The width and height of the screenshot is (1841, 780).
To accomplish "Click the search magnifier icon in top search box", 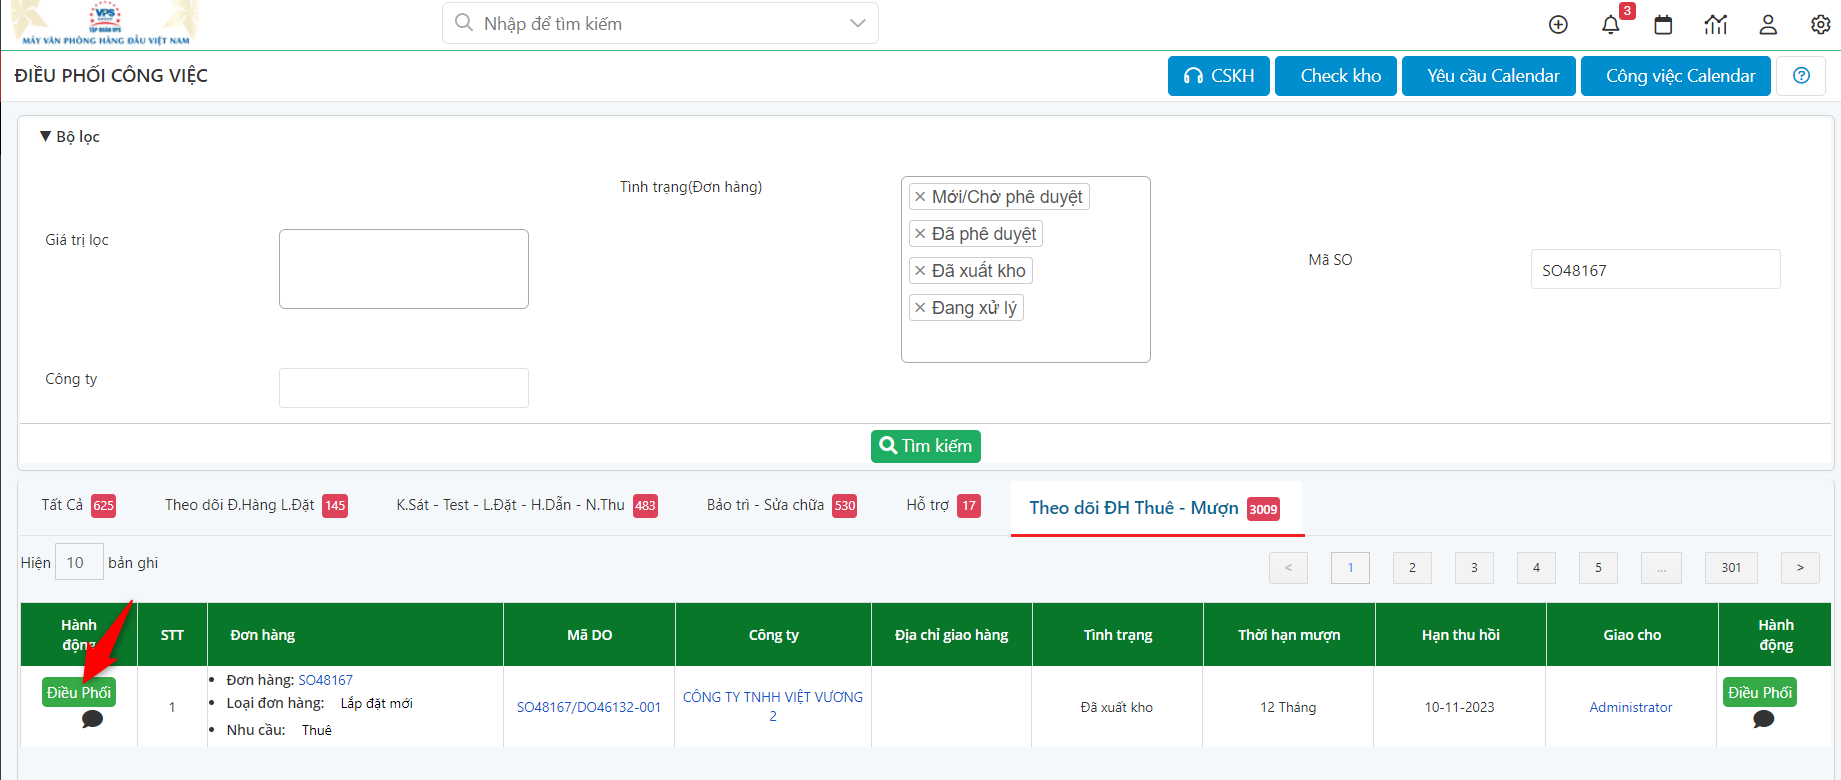I will tap(464, 23).
